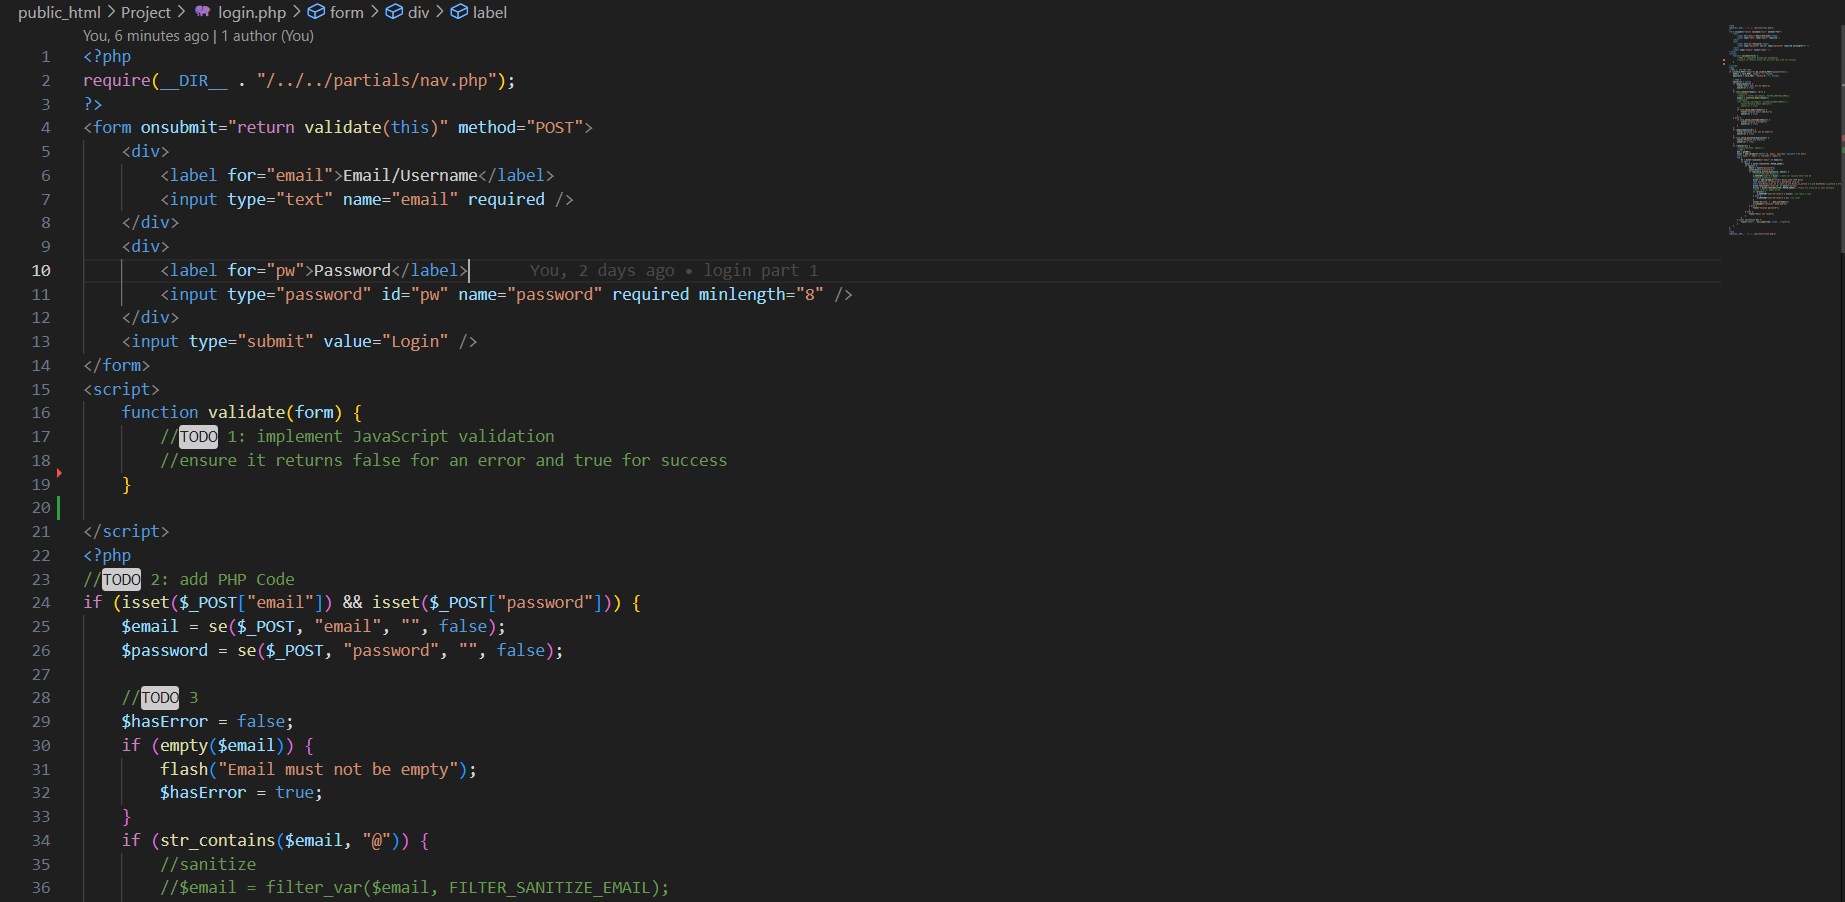Click the highlighted TODO tag on line 17

(198, 436)
